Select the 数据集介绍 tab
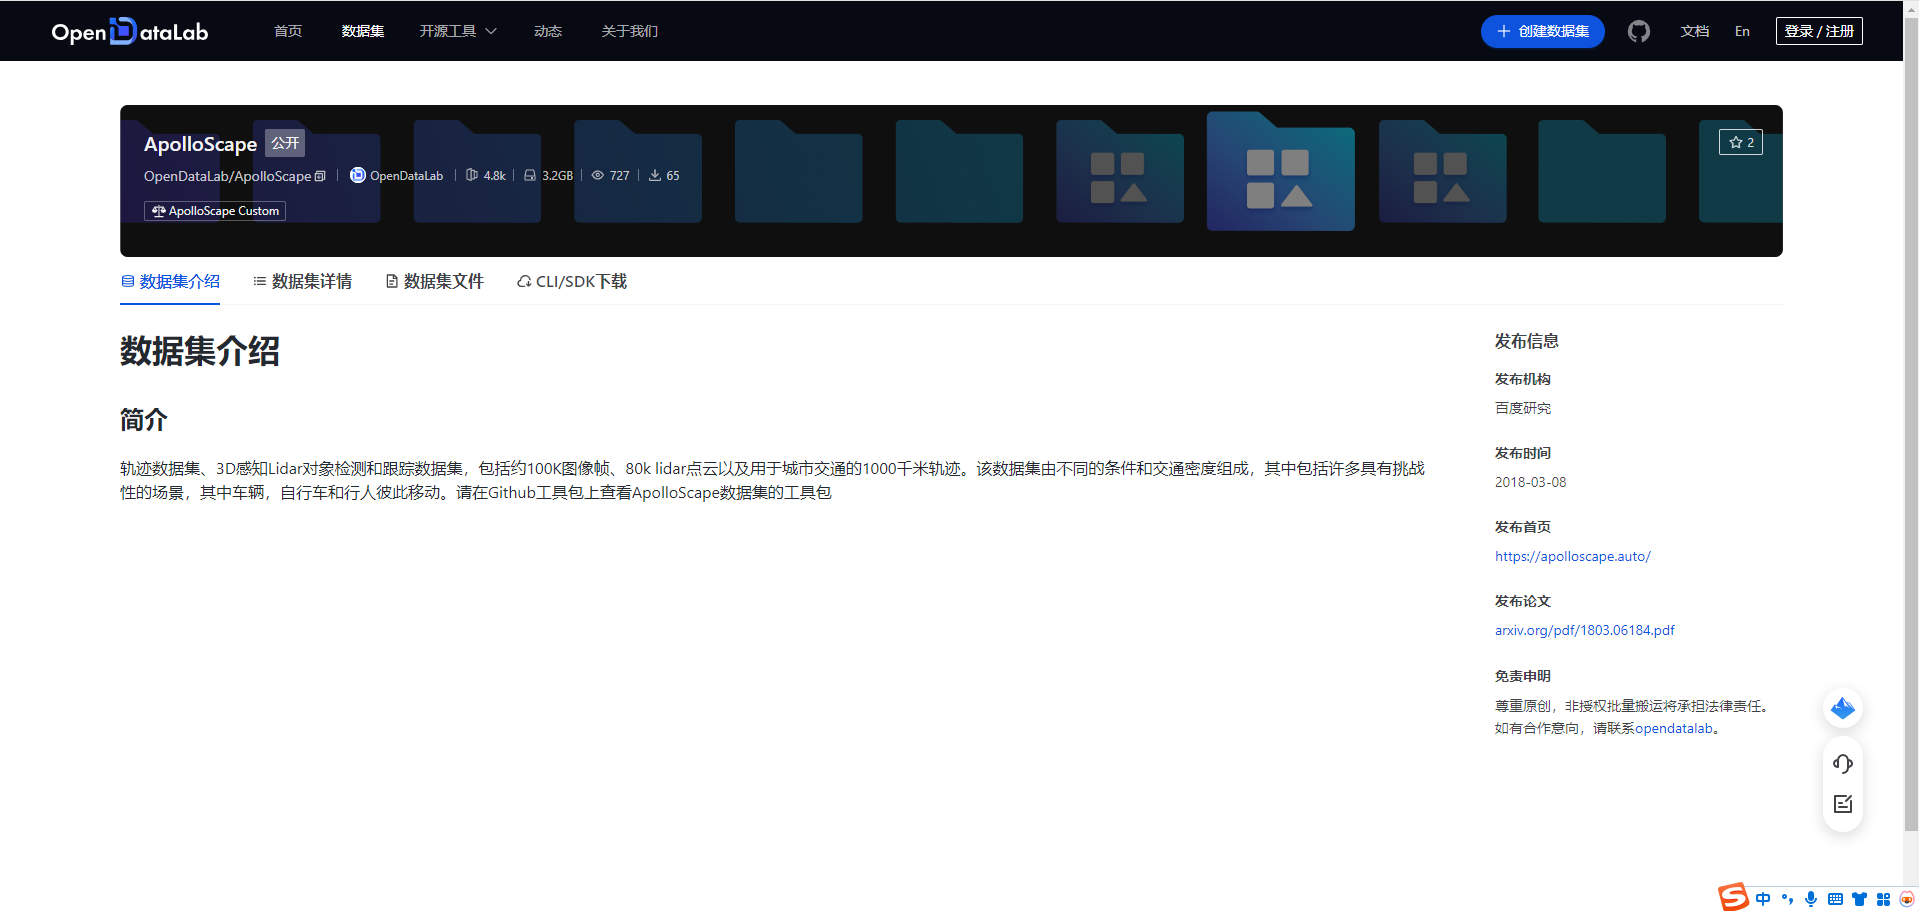 click(x=170, y=282)
